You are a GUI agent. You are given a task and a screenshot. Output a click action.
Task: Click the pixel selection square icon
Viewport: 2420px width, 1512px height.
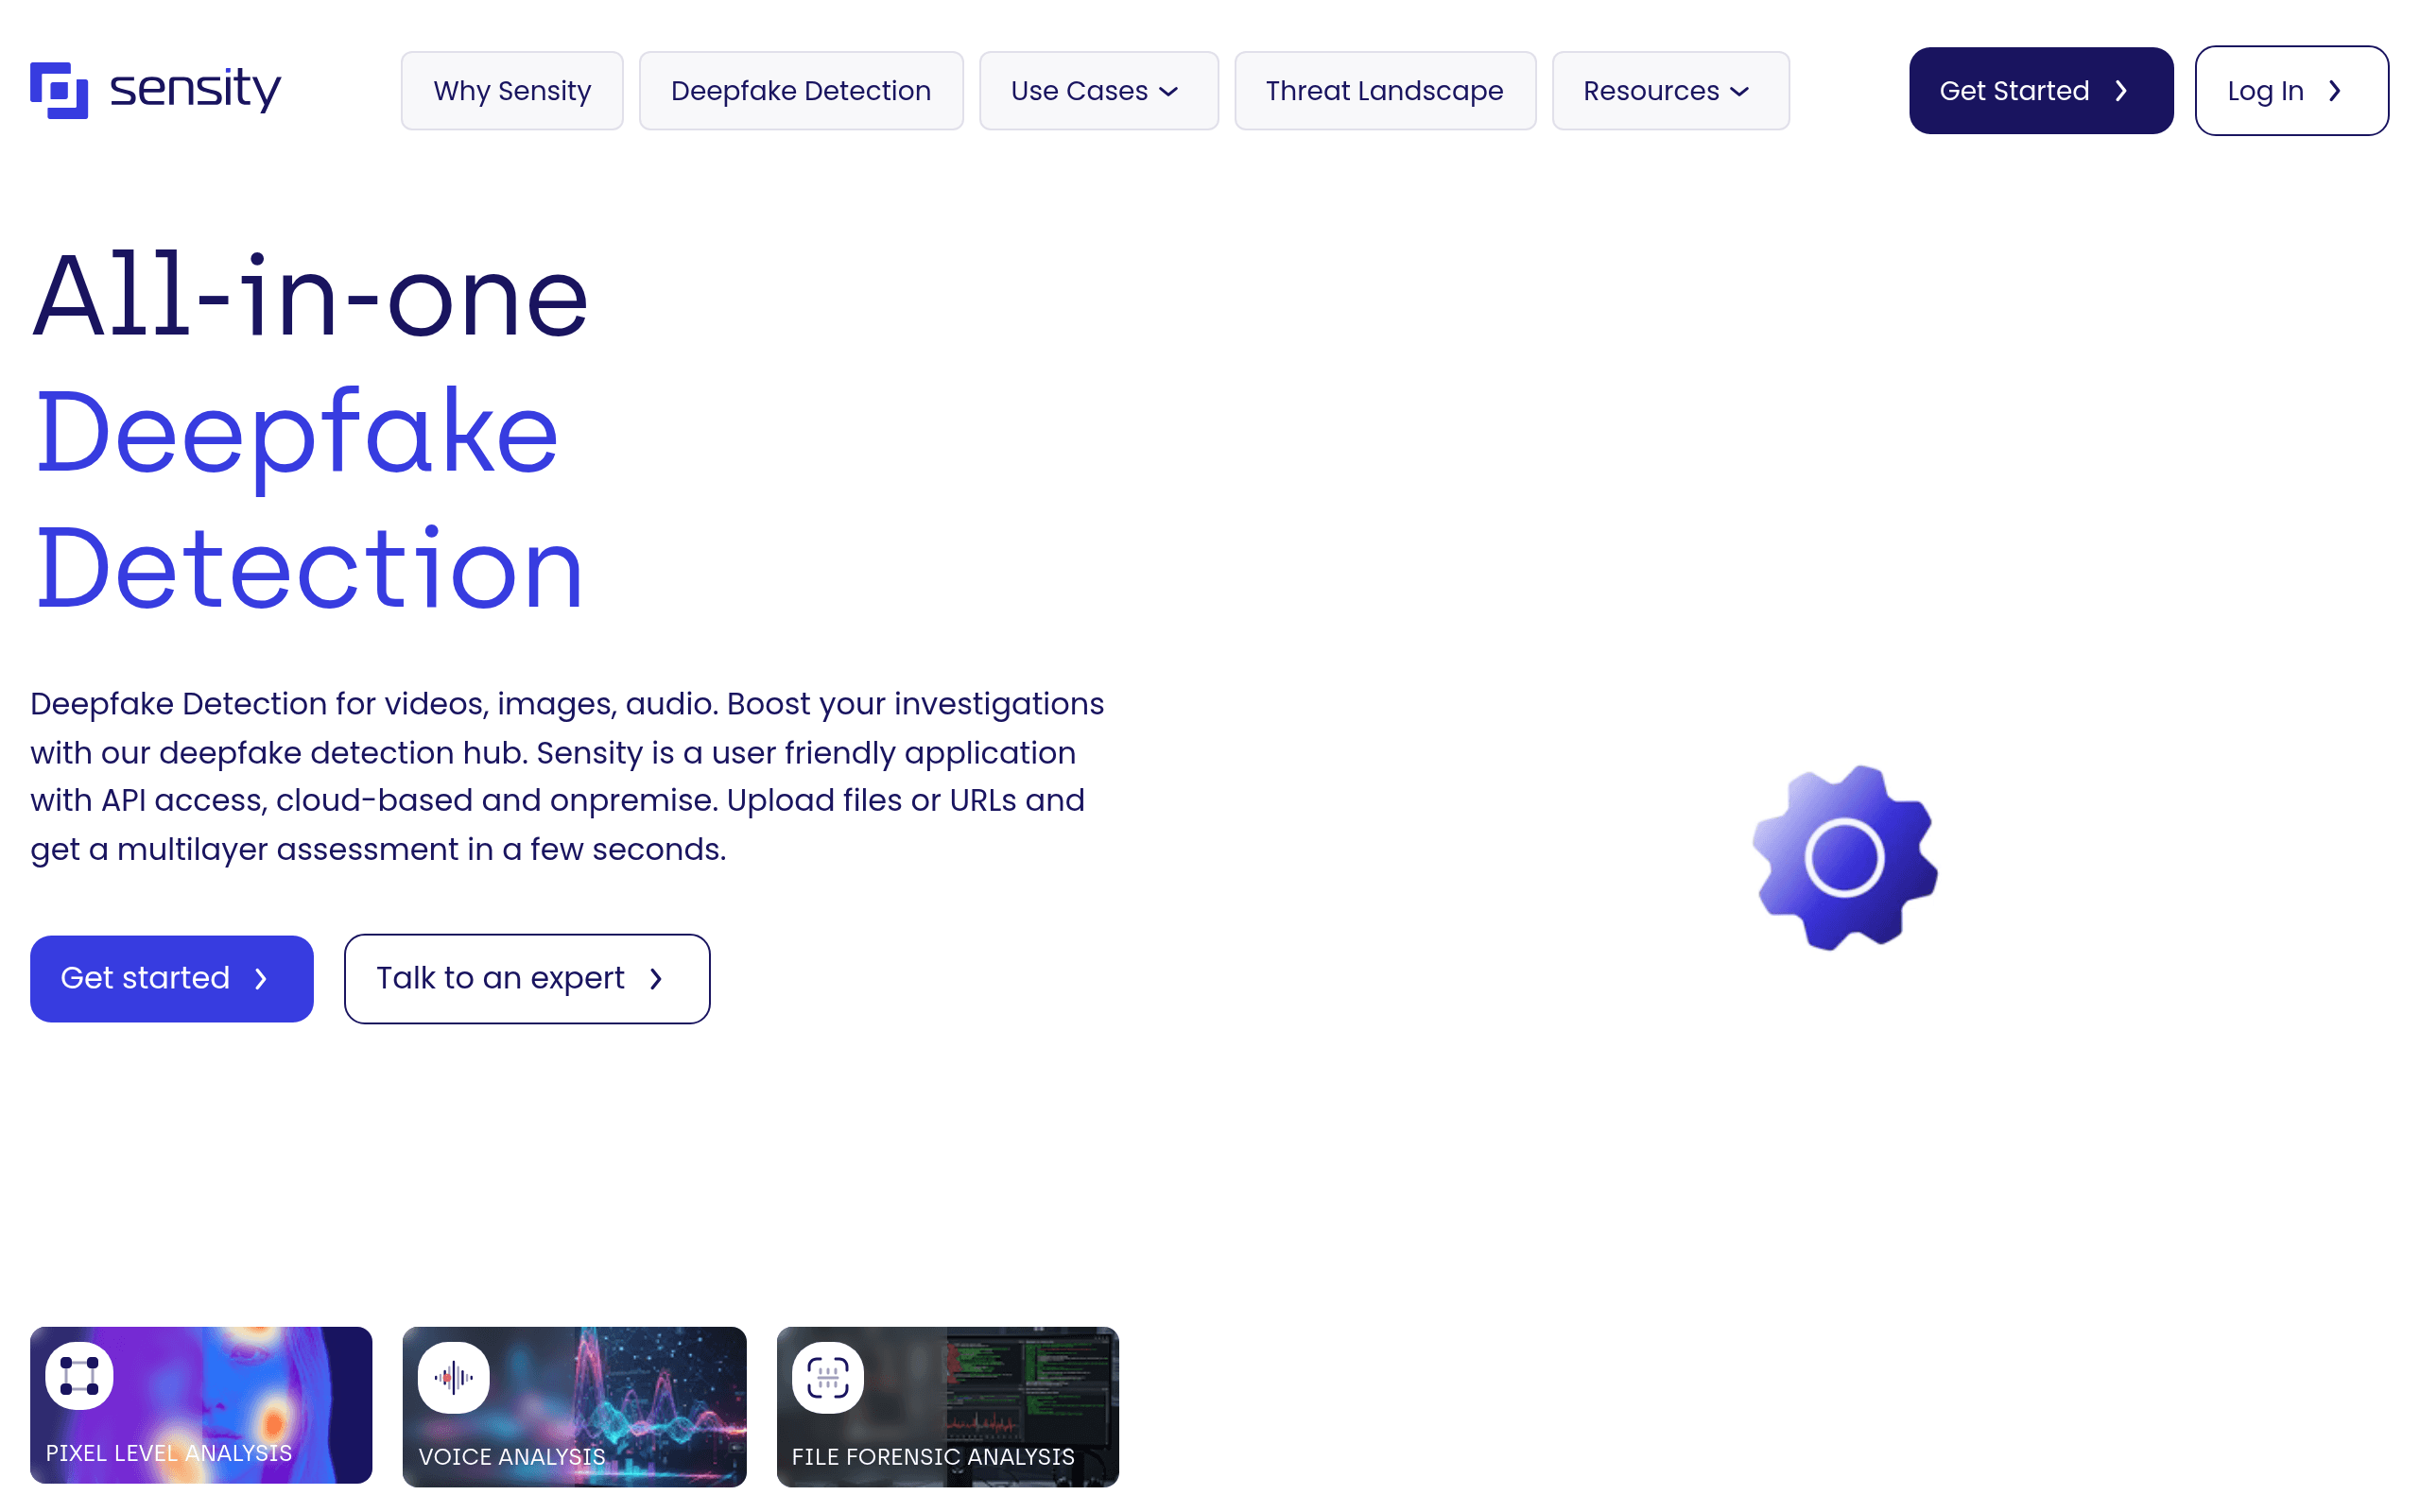79,1376
